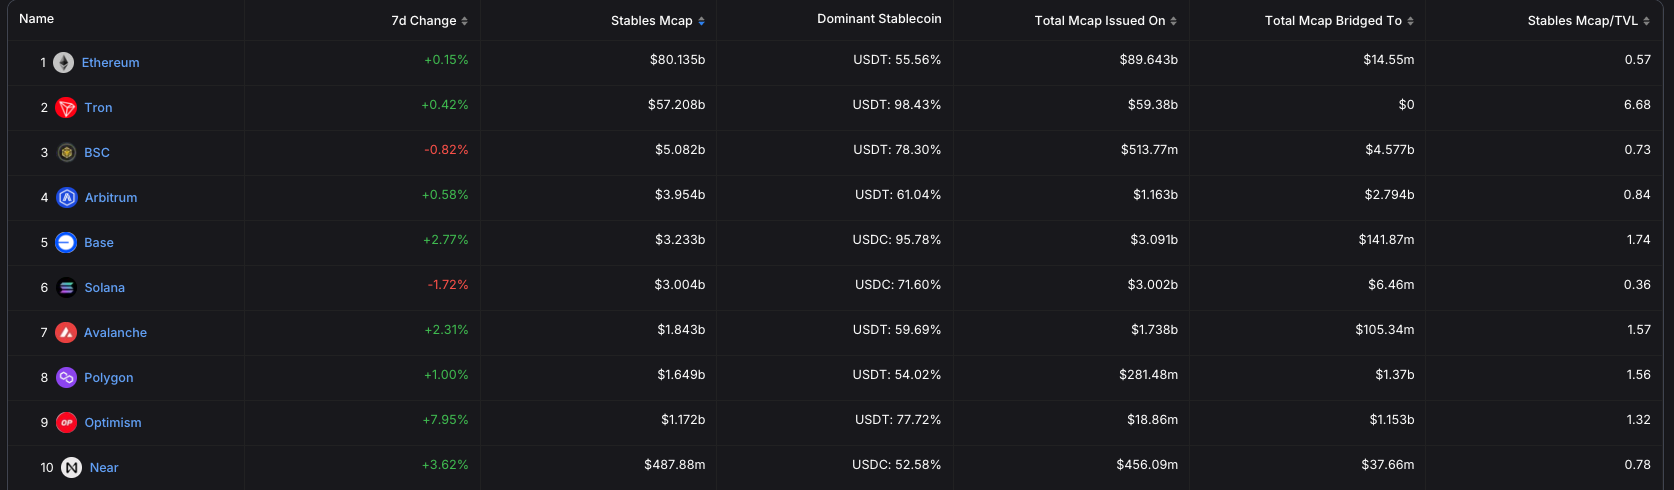Sort by Total Mcap Issued On
The height and width of the screenshot is (490, 1674).
click(1105, 21)
